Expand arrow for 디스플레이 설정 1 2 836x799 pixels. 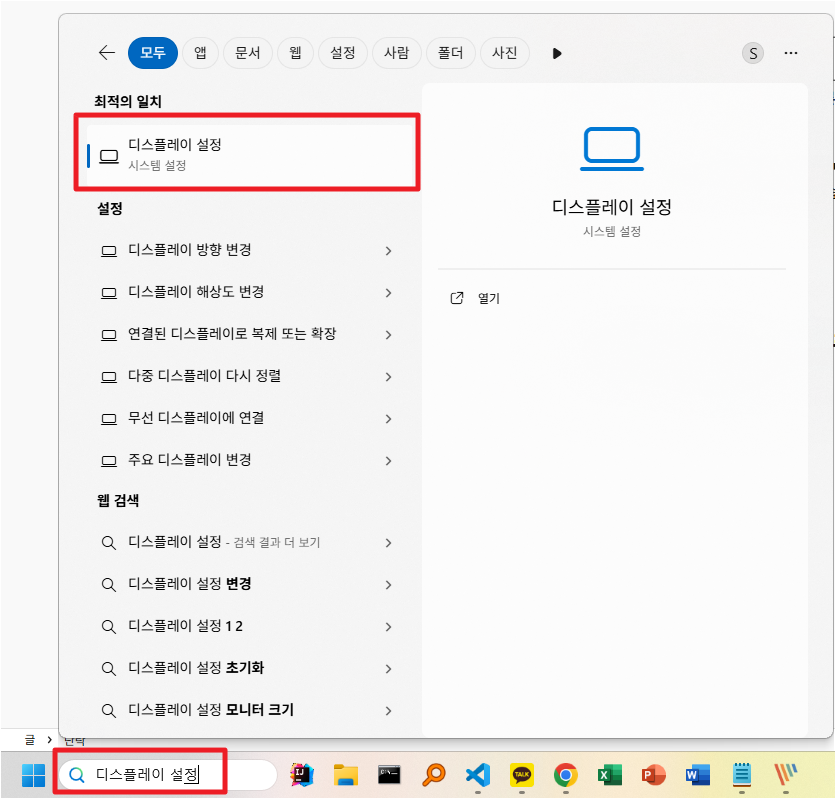[x=388, y=627]
